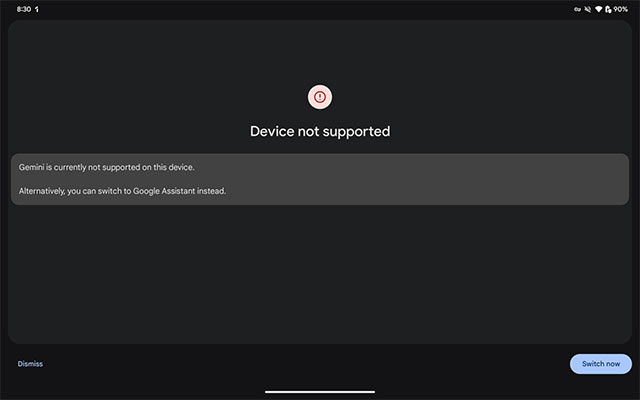Tap the 90% battery percentage text

pos(621,9)
